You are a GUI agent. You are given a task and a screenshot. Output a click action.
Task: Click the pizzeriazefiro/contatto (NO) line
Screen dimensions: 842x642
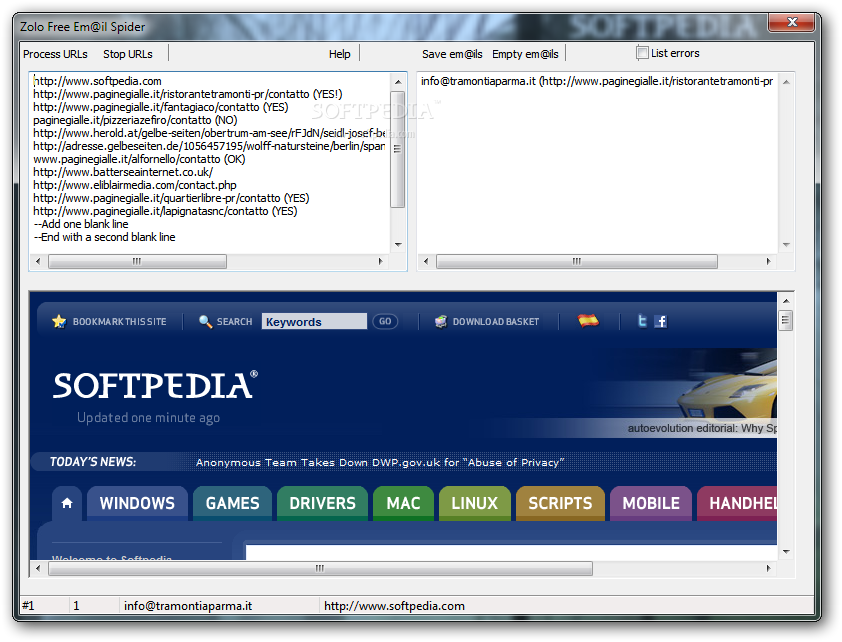click(x=135, y=120)
